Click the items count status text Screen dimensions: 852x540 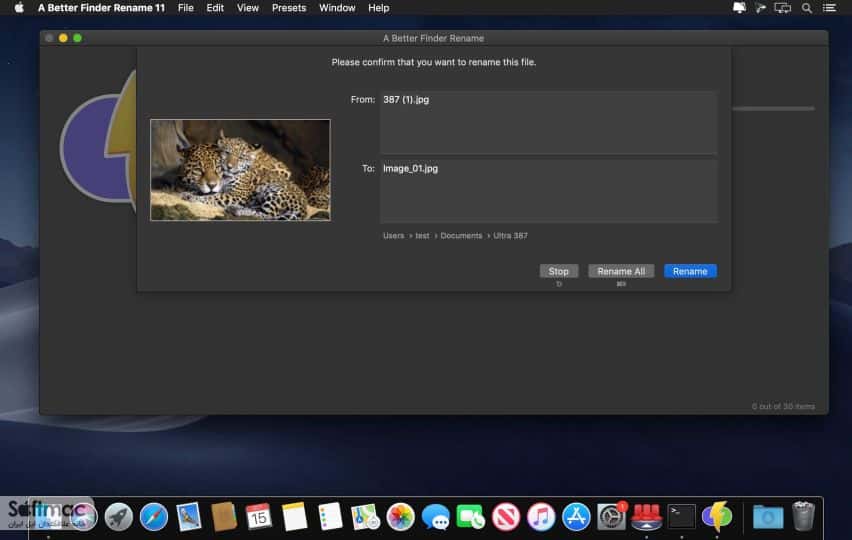783,406
